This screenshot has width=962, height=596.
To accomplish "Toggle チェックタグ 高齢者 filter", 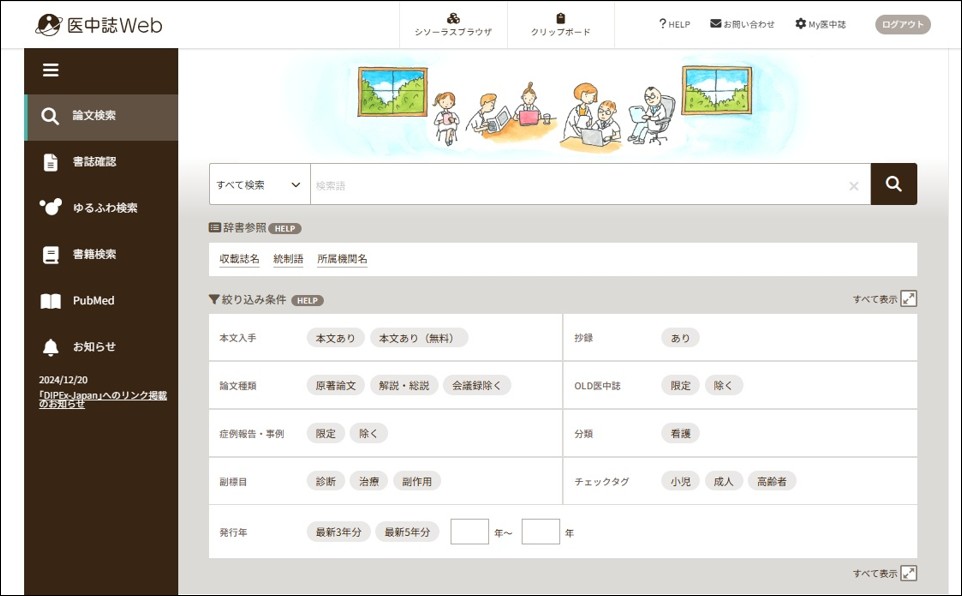I will 772,481.
